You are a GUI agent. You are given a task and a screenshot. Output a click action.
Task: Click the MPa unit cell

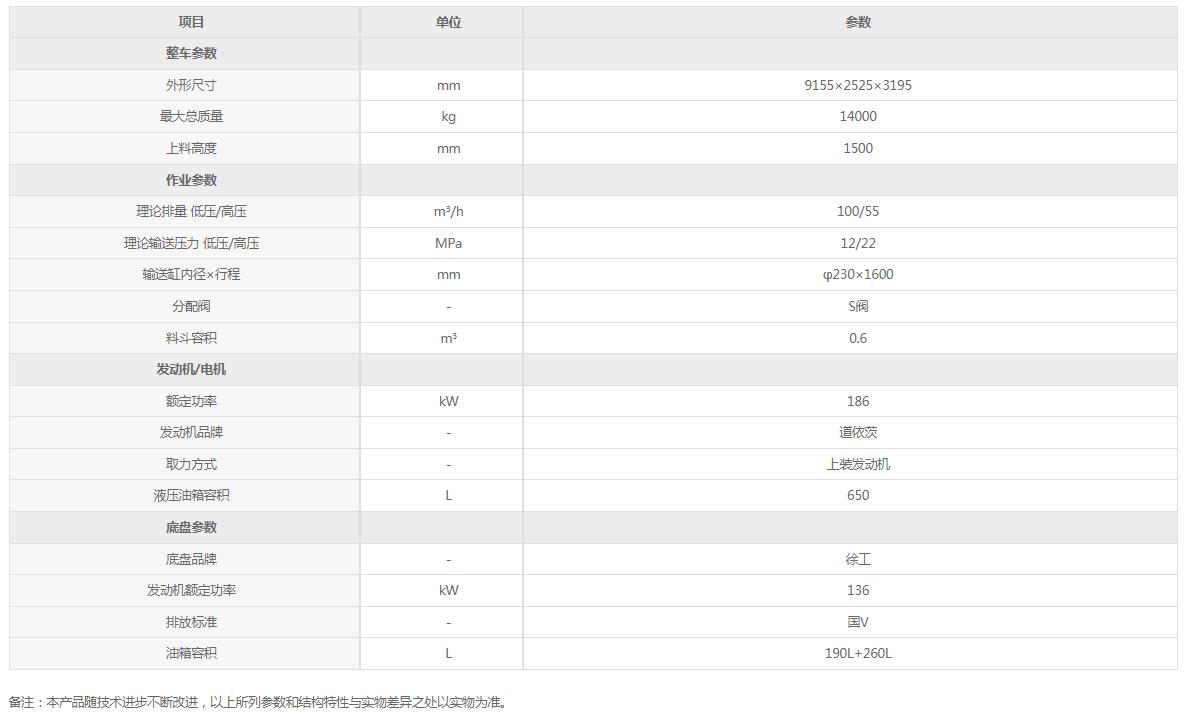click(448, 243)
